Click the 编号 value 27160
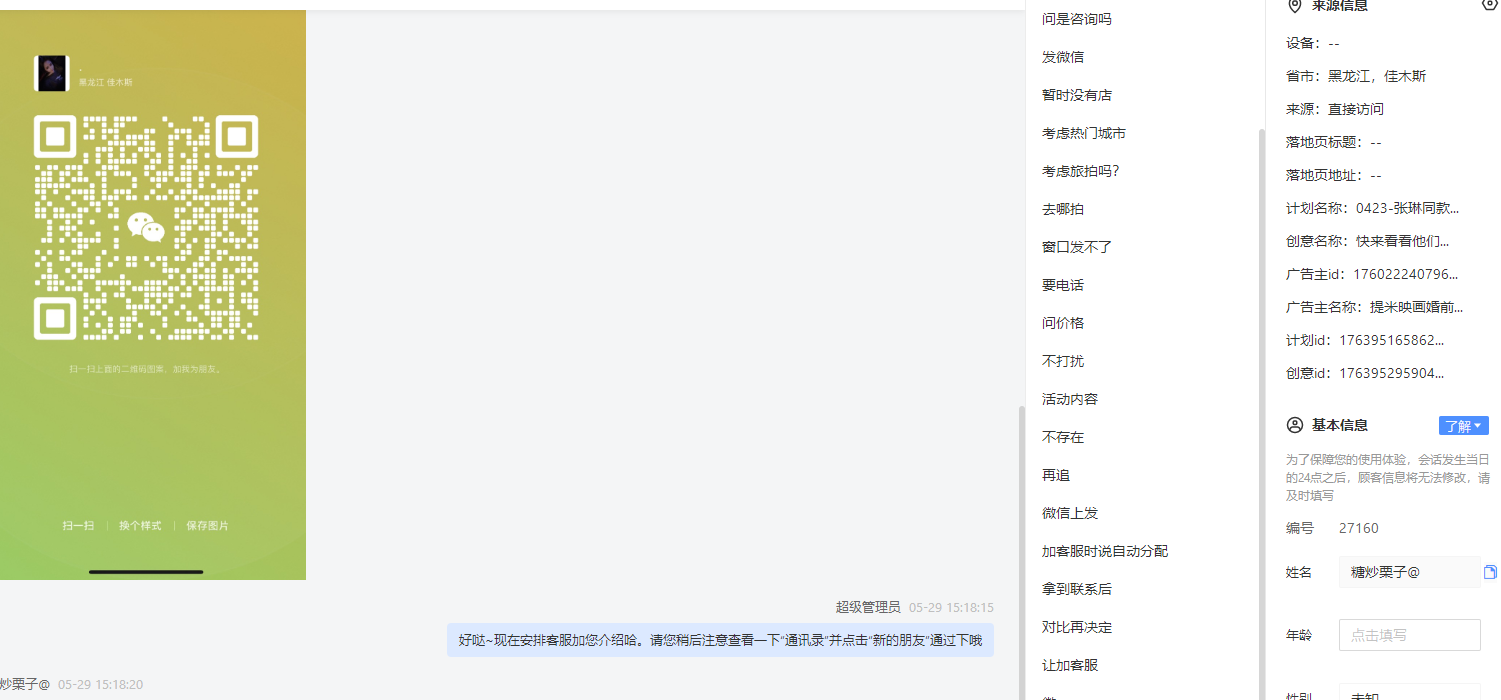The height and width of the screenshot is (700, 1501). (x=1359, y=528)
